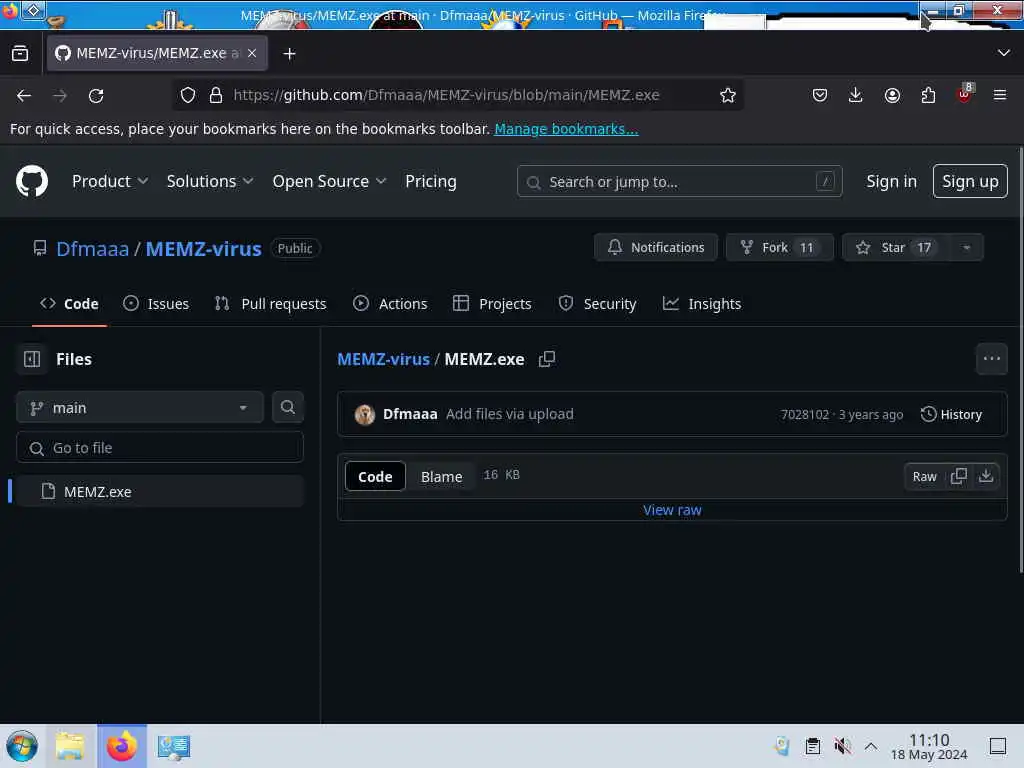Open Windows Start orb in taskbar
The height and width of the screenshot is (768, 1024).
[22, 746]
